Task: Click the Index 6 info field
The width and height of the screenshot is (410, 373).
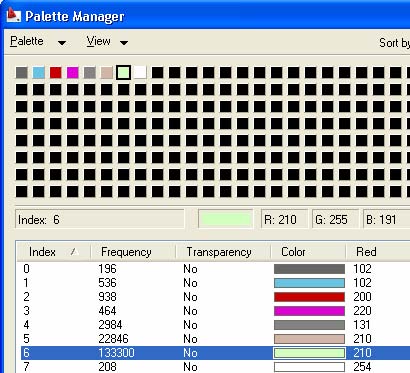Action: click(x=100, y=219)
